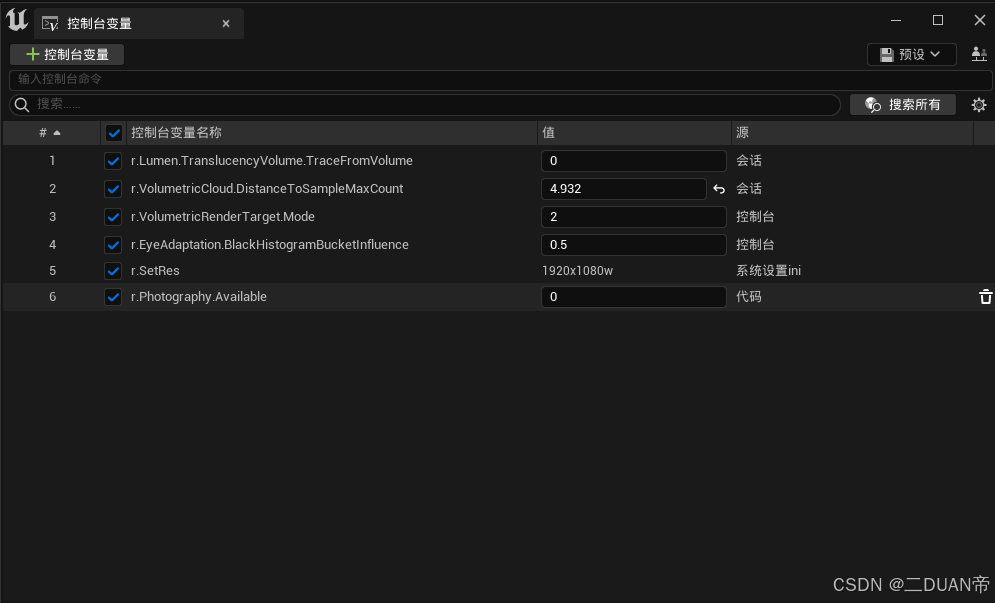995x603 pixels.
Task: Click 系统设置ini source text
Action: 768,270
